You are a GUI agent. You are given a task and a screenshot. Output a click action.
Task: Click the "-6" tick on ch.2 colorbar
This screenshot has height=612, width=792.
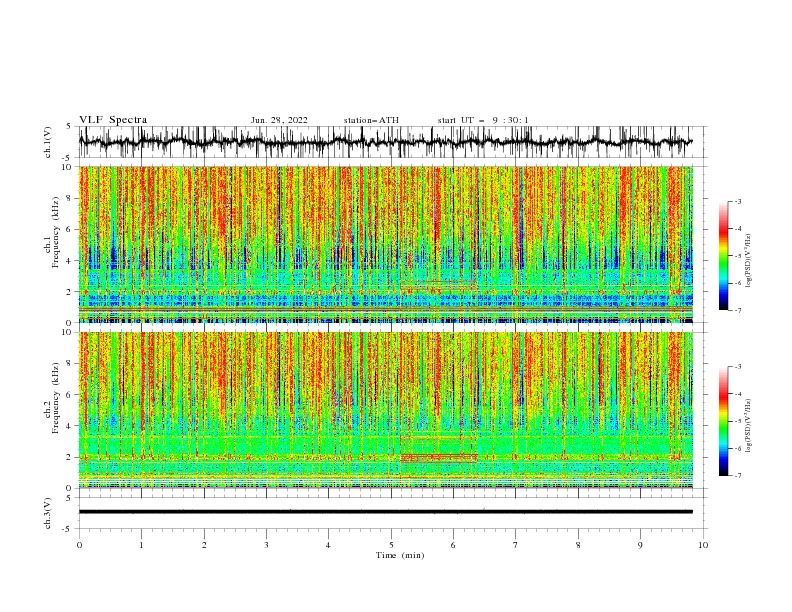pos(737,448)
